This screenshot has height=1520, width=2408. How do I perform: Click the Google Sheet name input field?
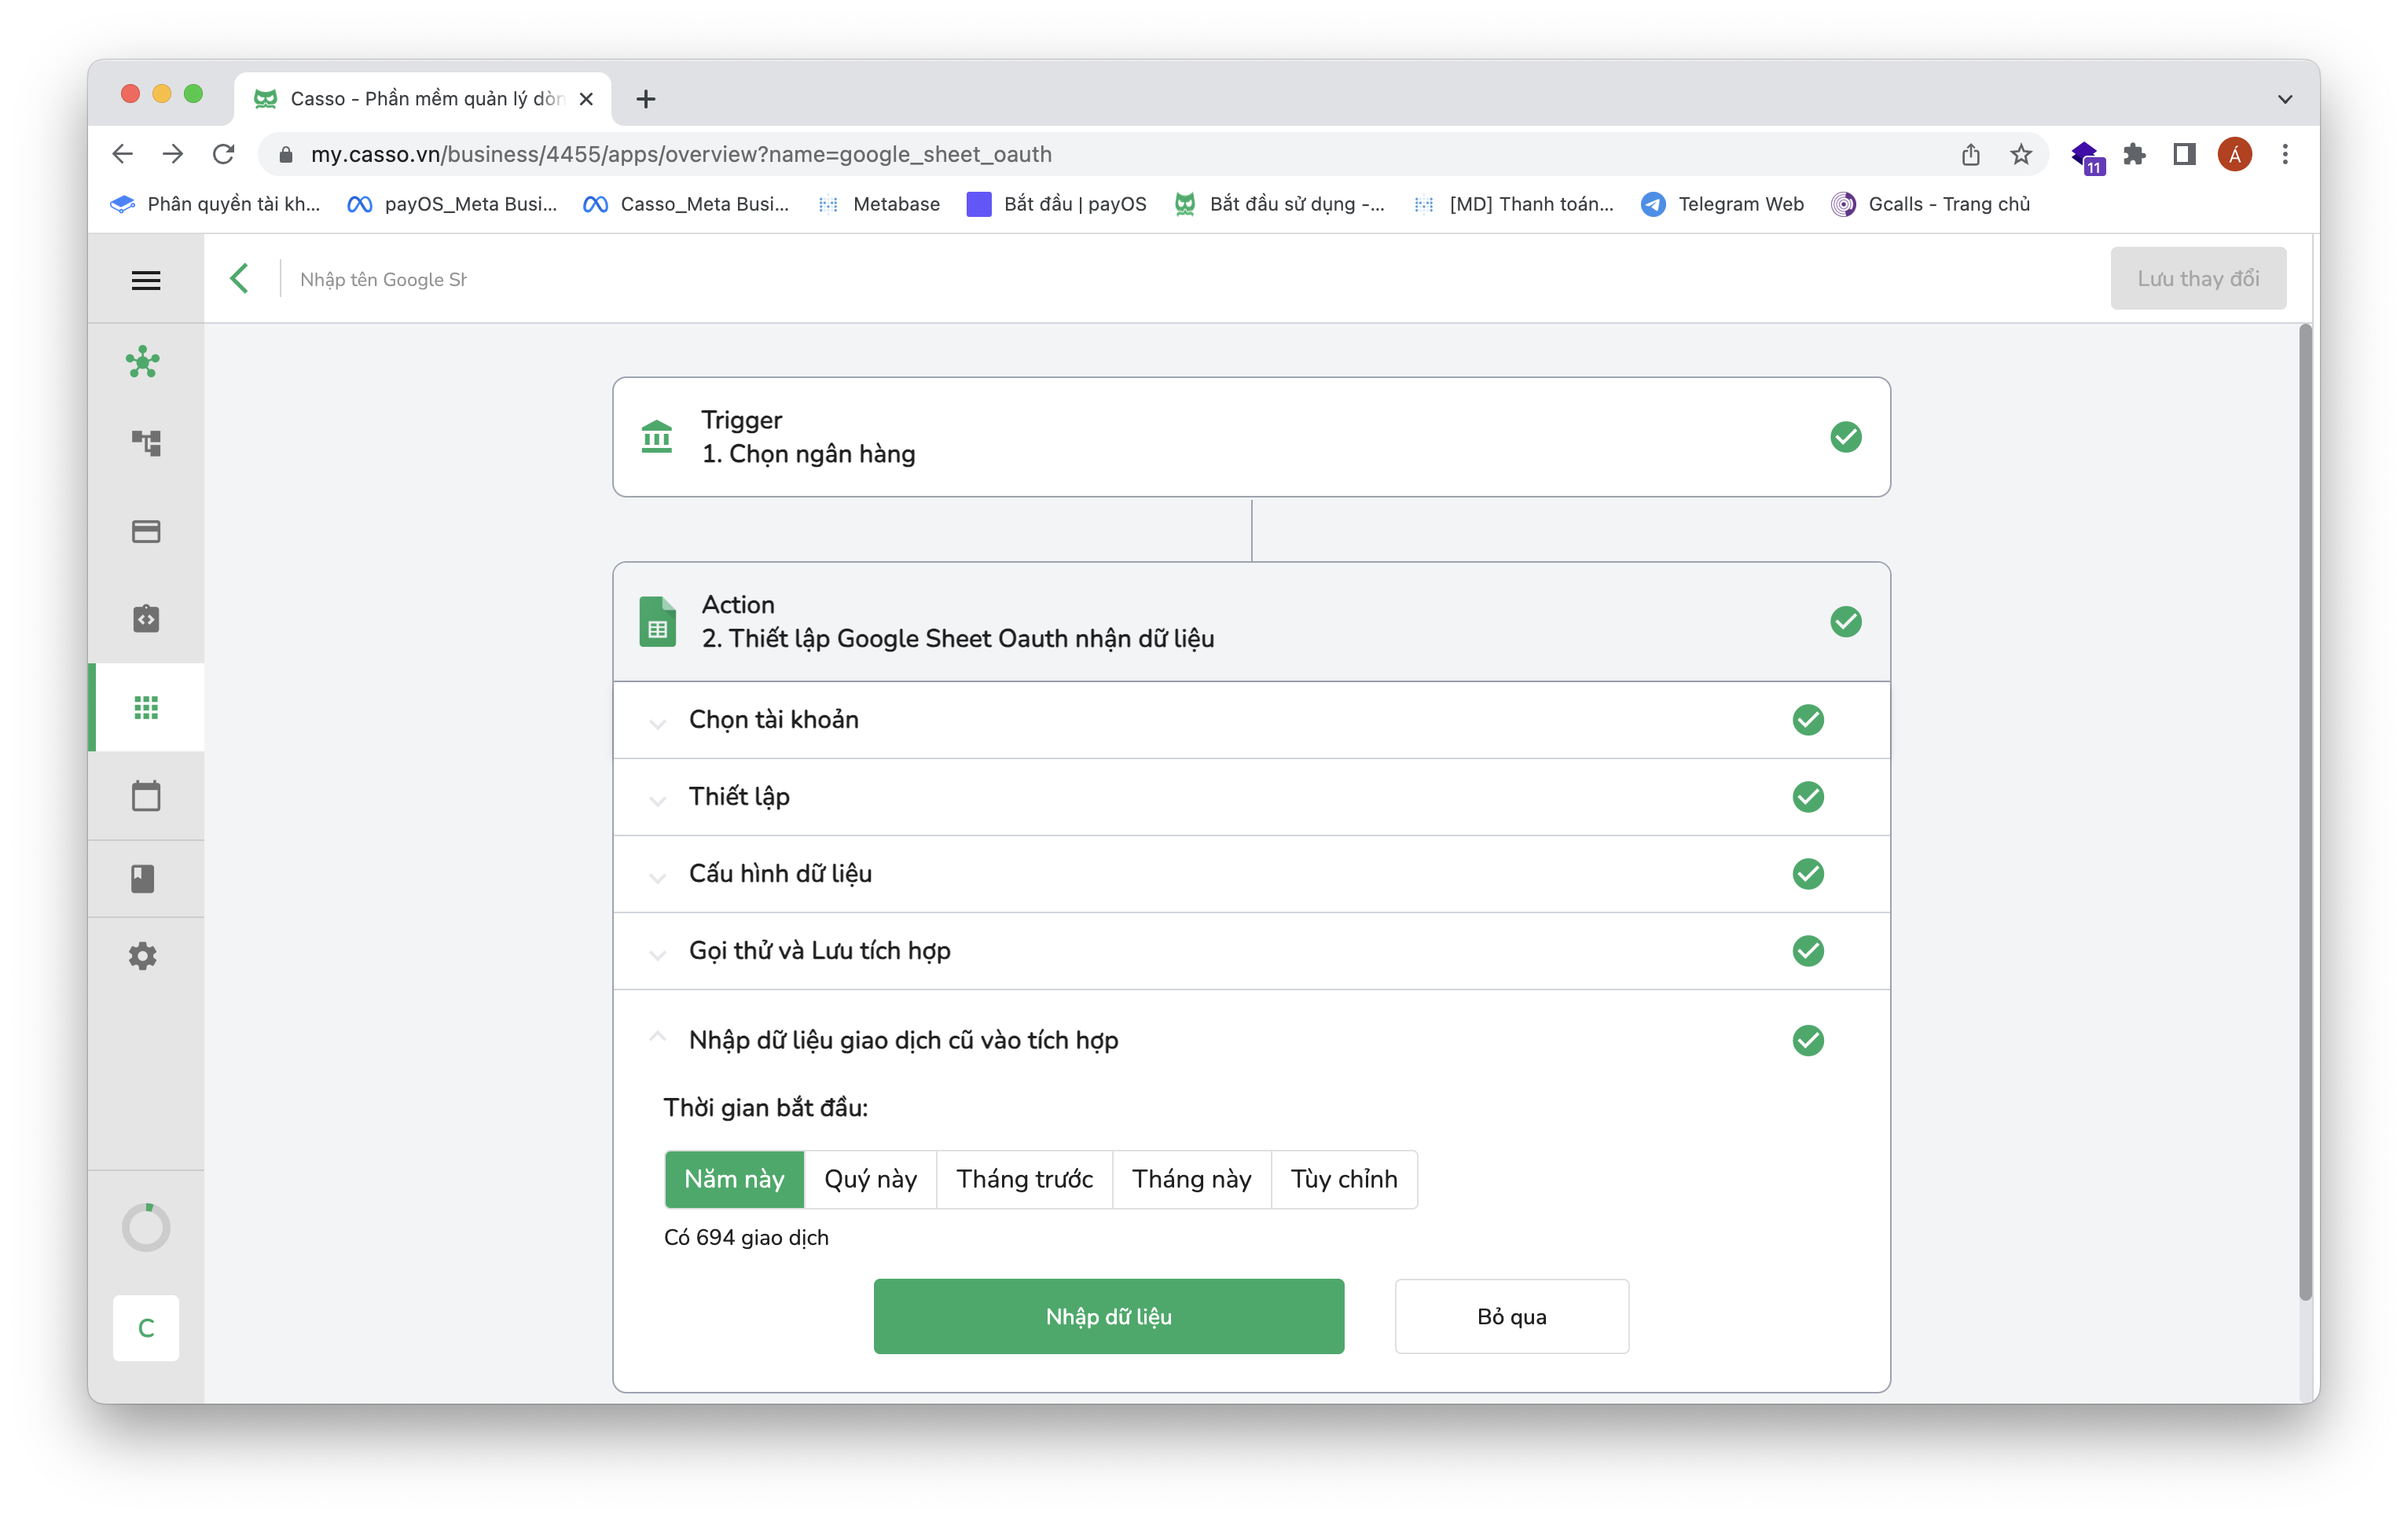384,280
